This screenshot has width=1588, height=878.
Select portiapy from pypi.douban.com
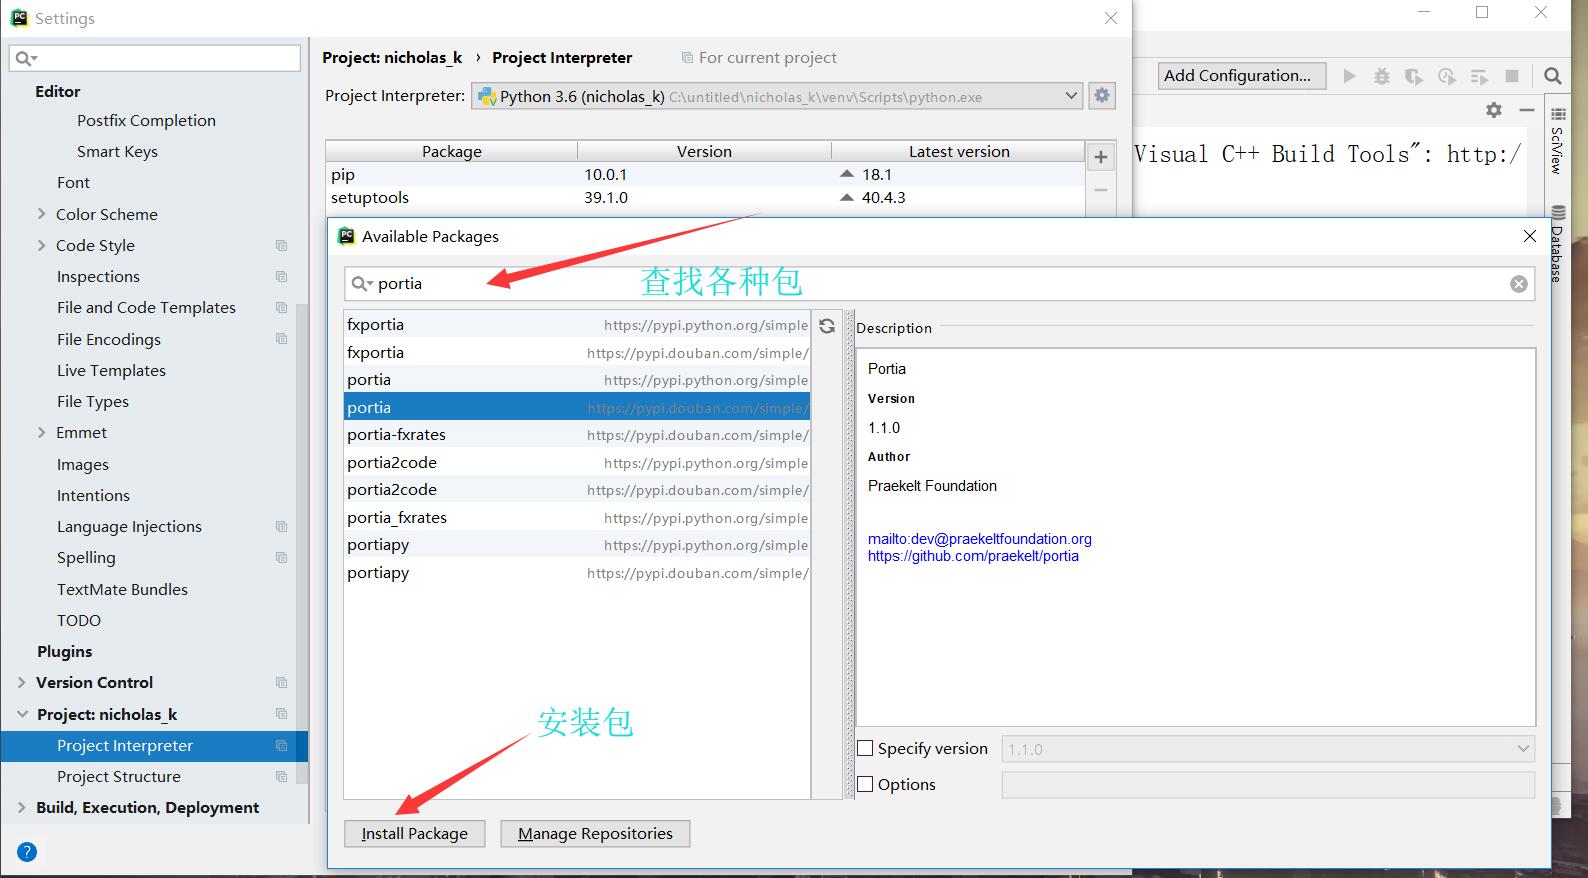(577, 572)
